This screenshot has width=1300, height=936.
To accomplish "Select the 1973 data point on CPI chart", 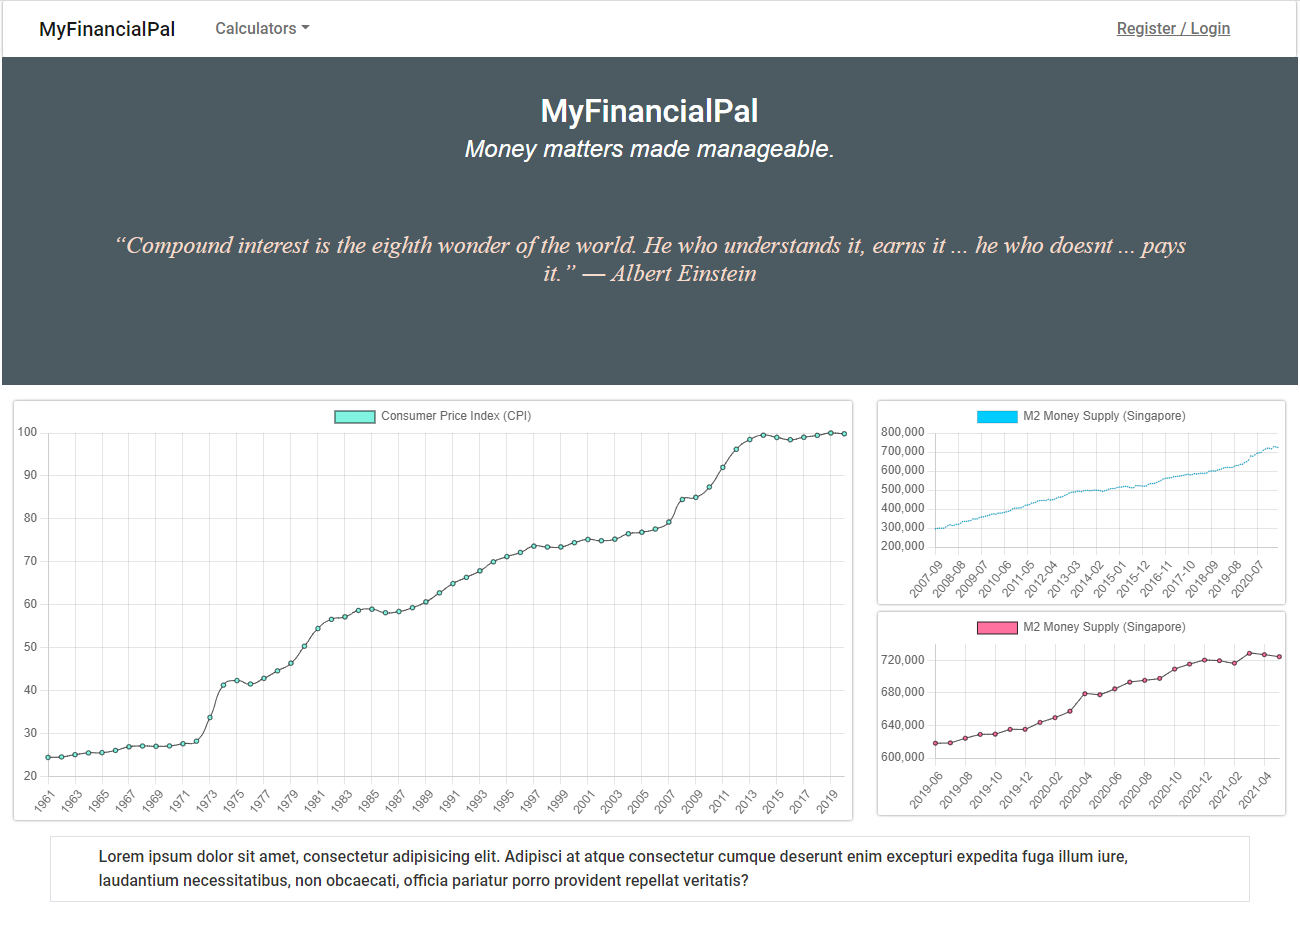I will point(210,717).
